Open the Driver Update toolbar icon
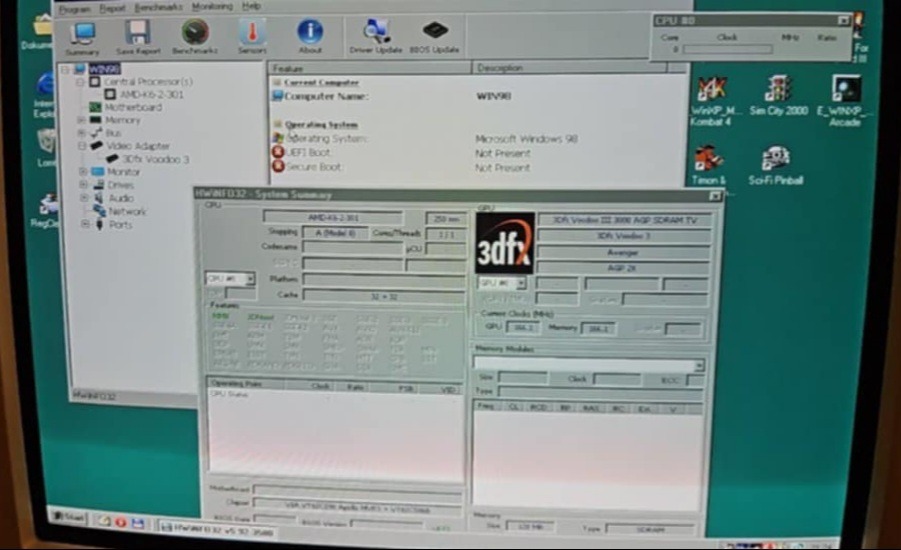This screenshot has width=901, height=550. (x=376, y=36)
